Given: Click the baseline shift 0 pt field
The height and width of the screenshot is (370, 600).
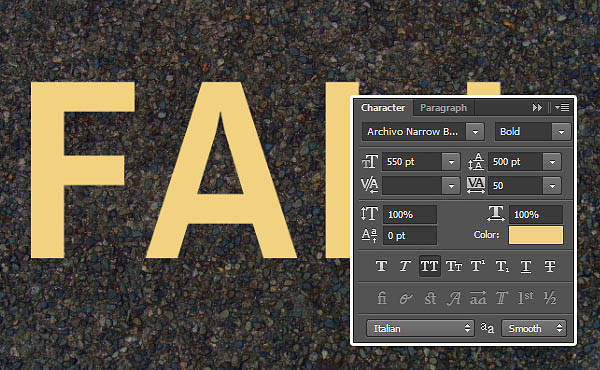Looking at the screenshot, I should 410,235.
